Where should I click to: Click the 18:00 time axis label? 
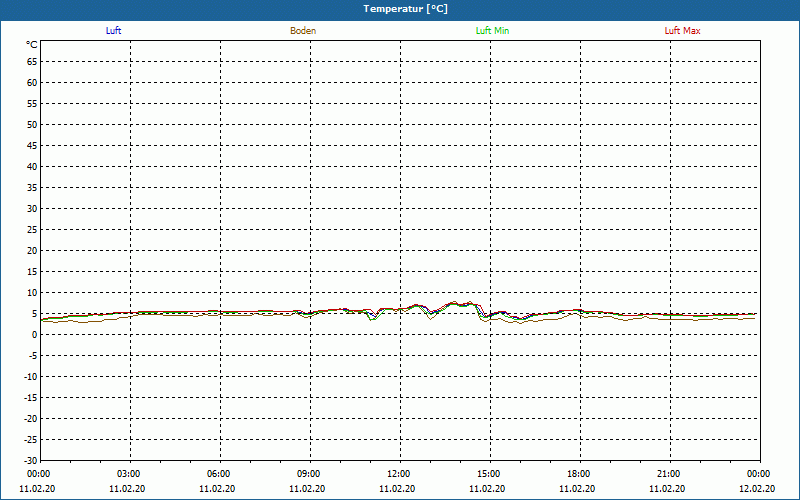(x=579, y=474)
